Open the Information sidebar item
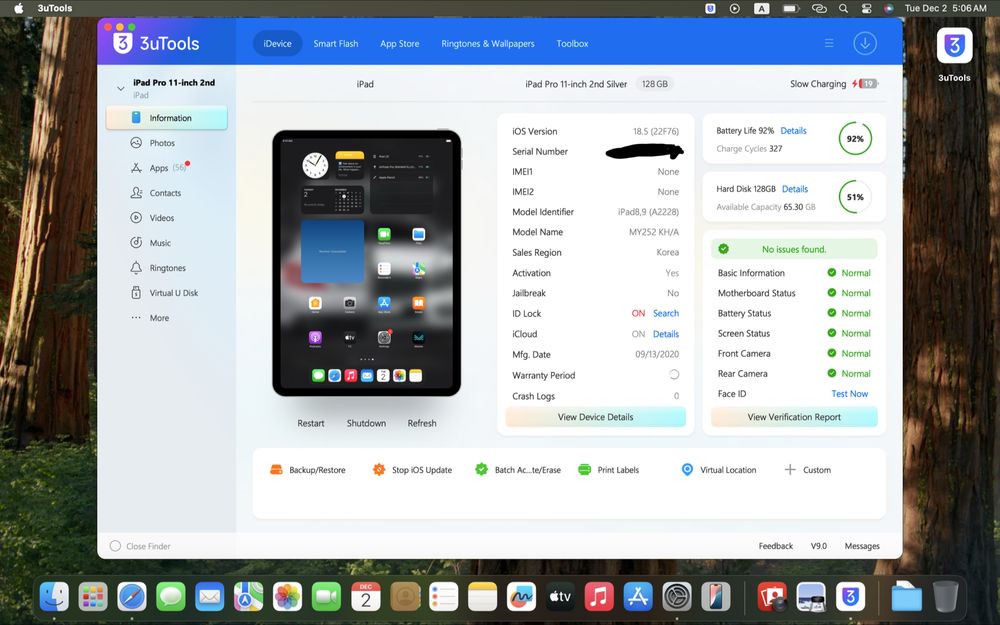Screen dimensions: 1000x625 point(166,118)
